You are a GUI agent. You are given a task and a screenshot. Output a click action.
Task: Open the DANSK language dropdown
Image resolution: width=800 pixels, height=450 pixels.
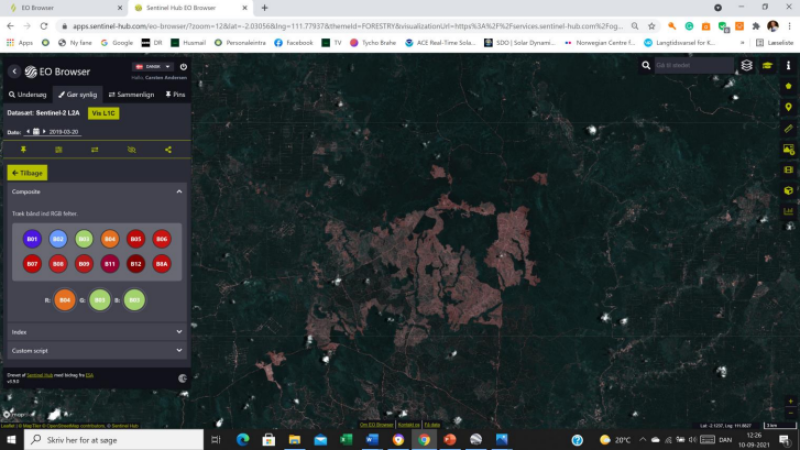coord(153,67)
